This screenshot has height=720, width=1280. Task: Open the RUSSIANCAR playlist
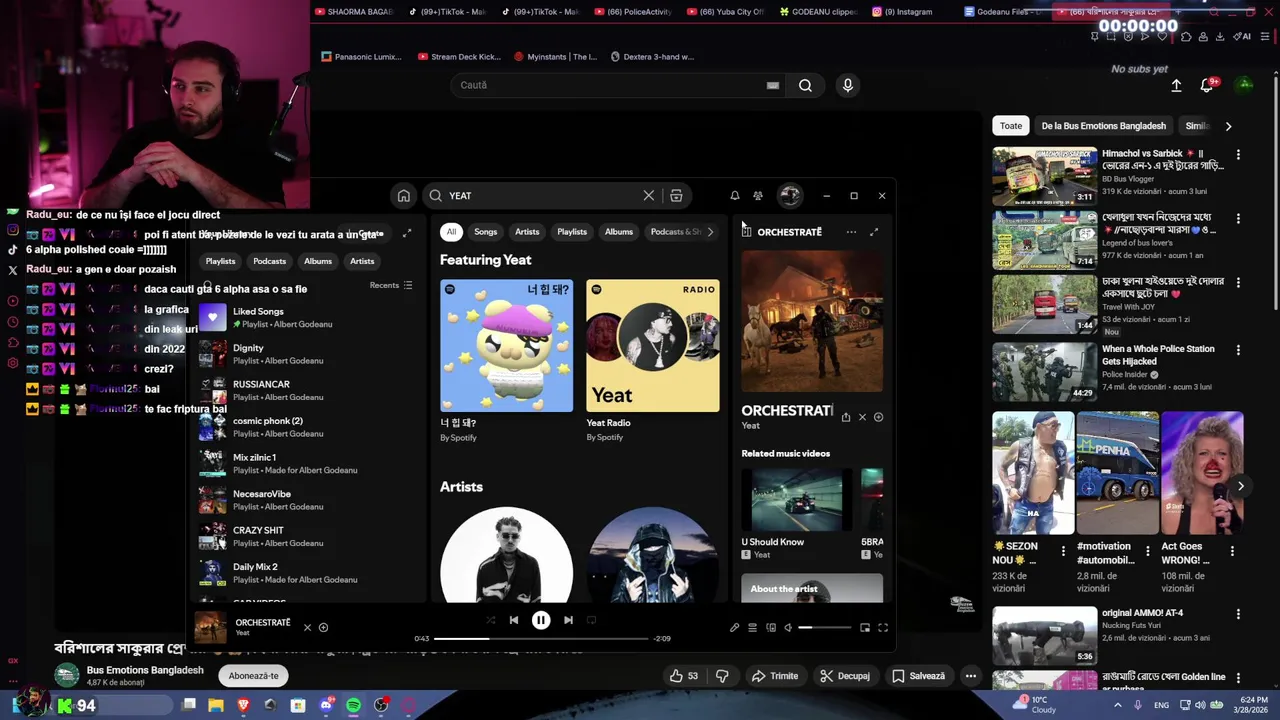[x=305, y=390]
